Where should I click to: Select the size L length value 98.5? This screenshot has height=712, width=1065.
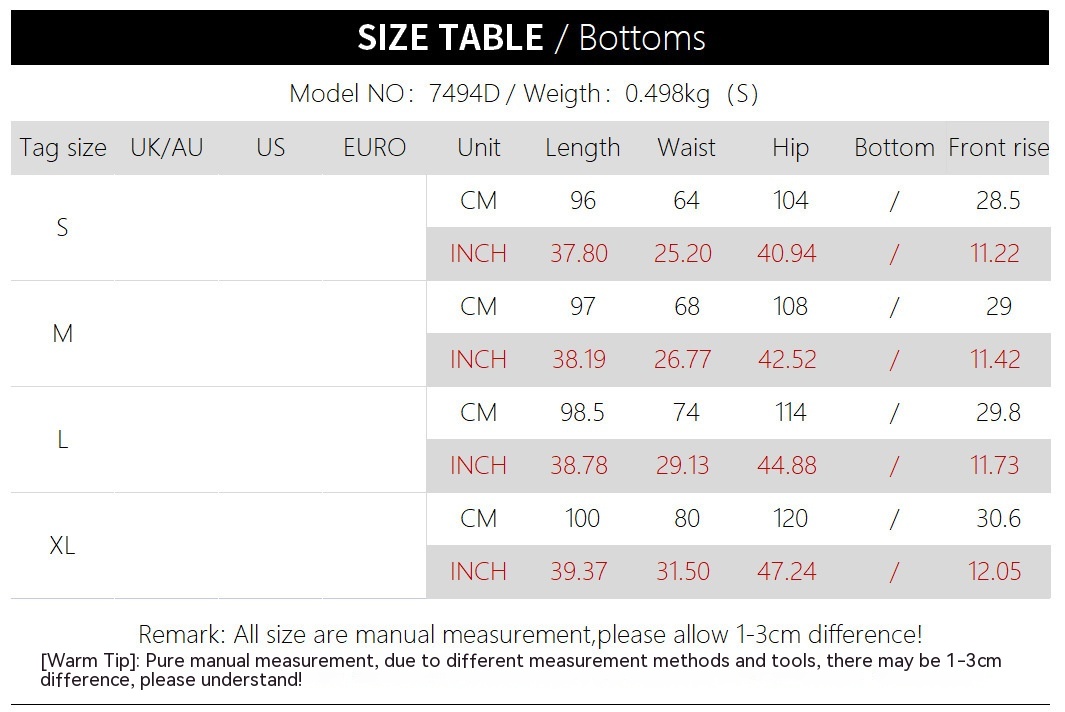click(582, 413)
